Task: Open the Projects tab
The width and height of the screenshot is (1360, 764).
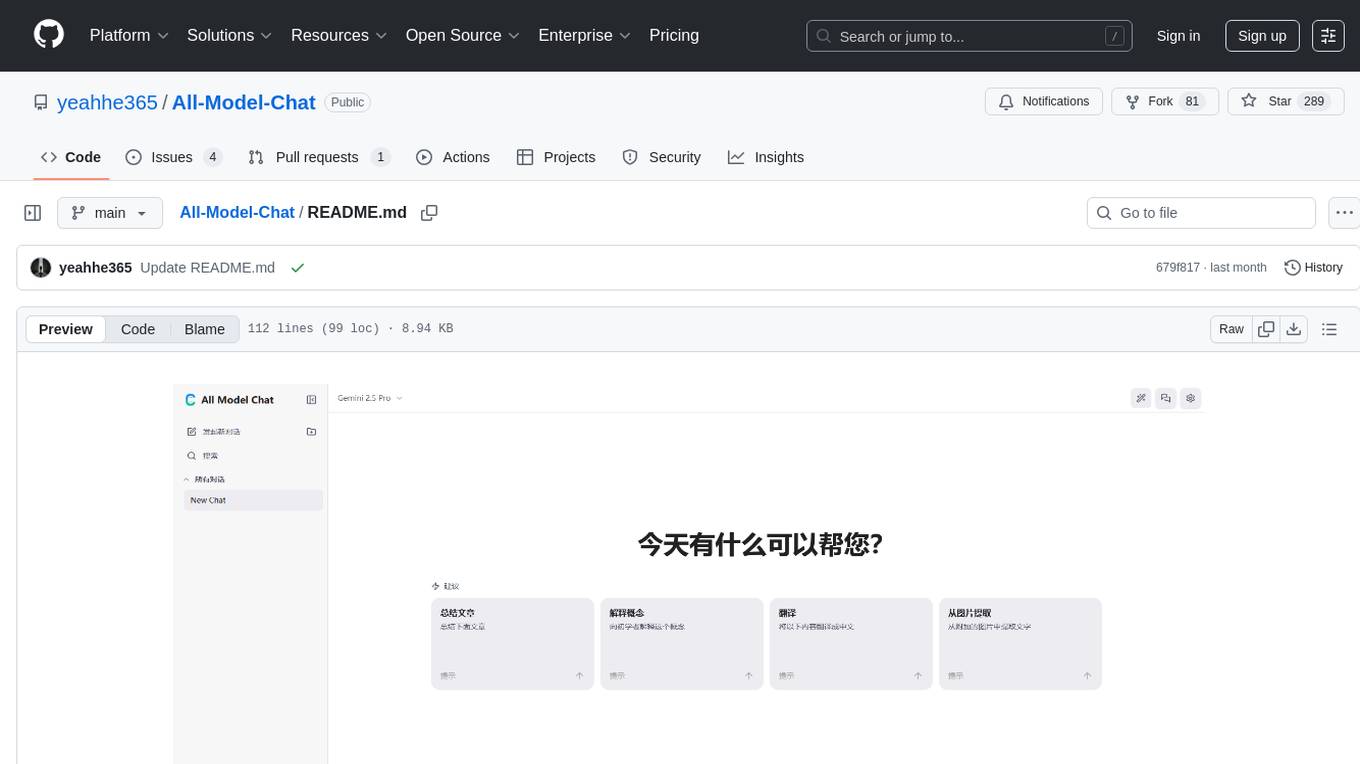Action: coord(556,157)
